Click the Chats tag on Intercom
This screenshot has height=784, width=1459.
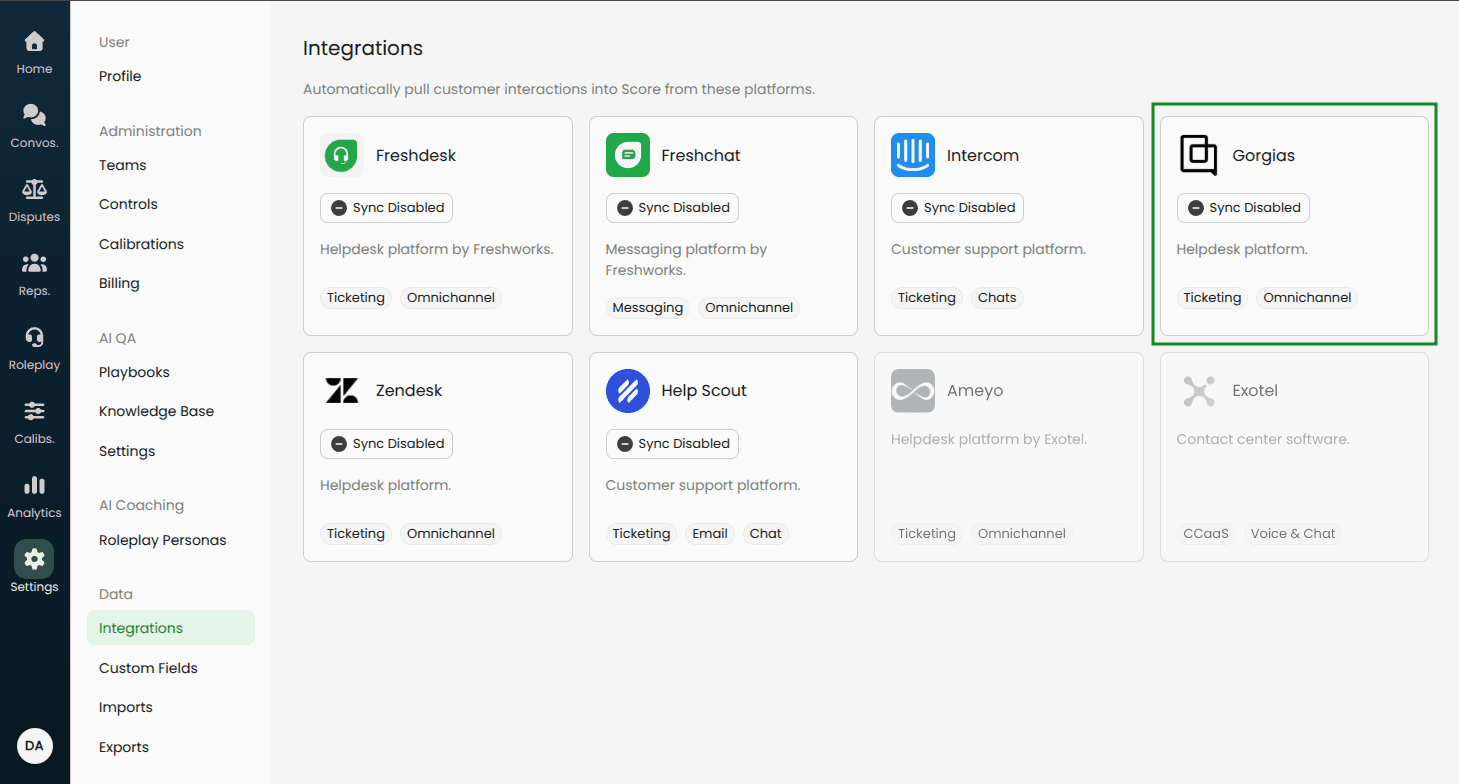[x=997, y=298]
